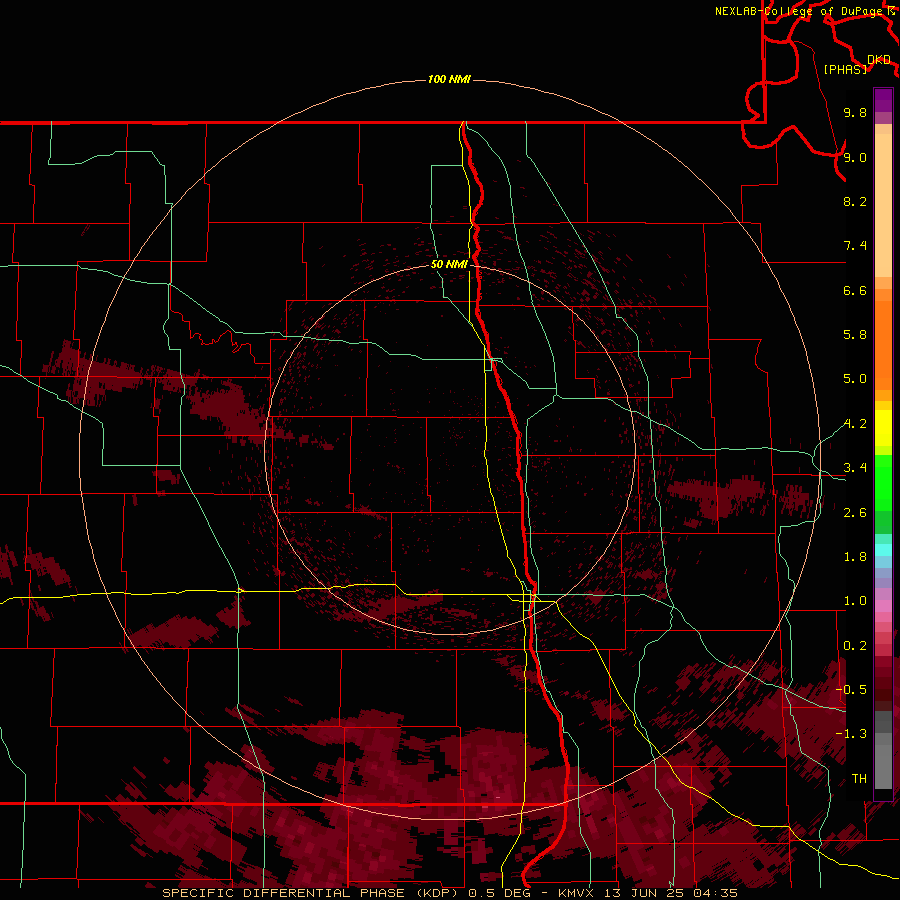900x900 pixels.
Task: Click the 1.0 scale value
Action: click(x=855, y=601)
